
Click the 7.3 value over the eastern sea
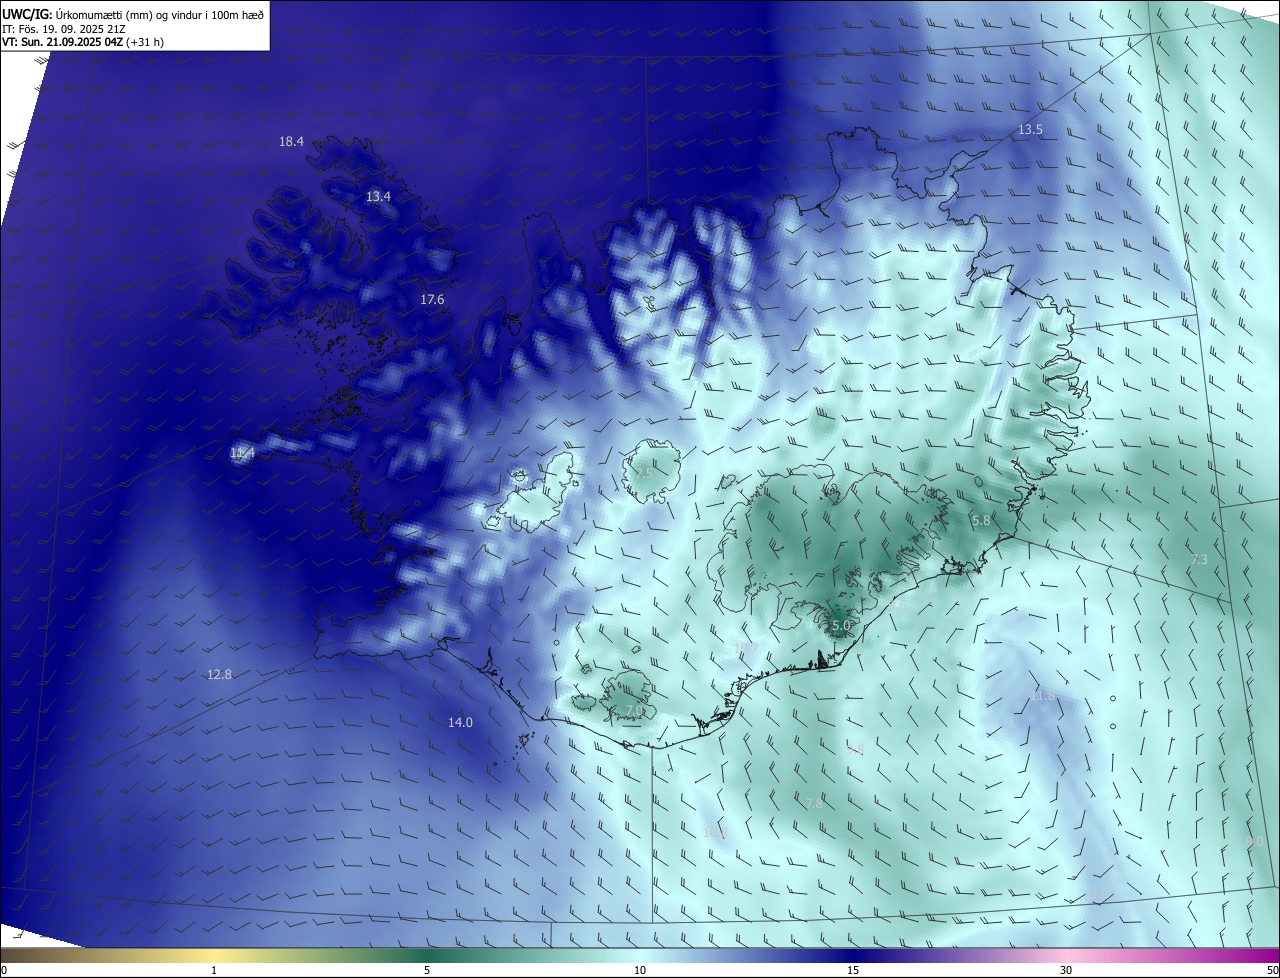(1199, 560)
